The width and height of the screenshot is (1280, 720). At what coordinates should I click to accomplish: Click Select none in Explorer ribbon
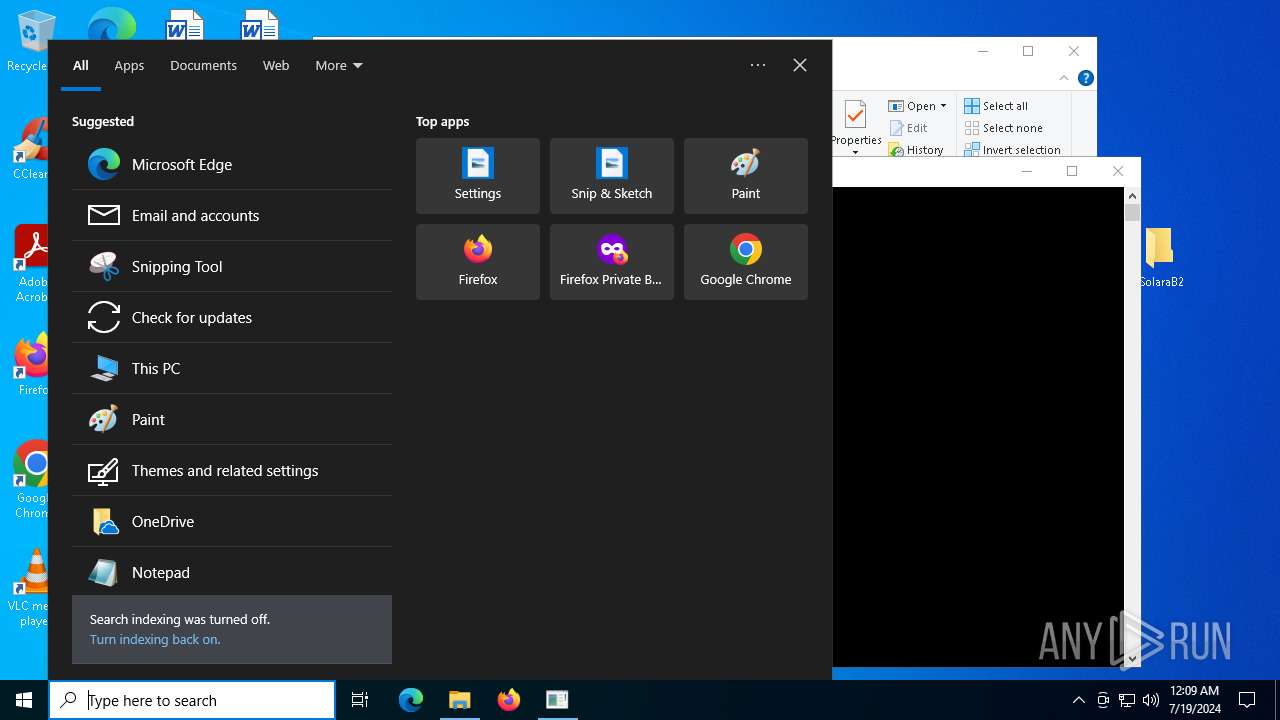click(x=1003, y=128)
